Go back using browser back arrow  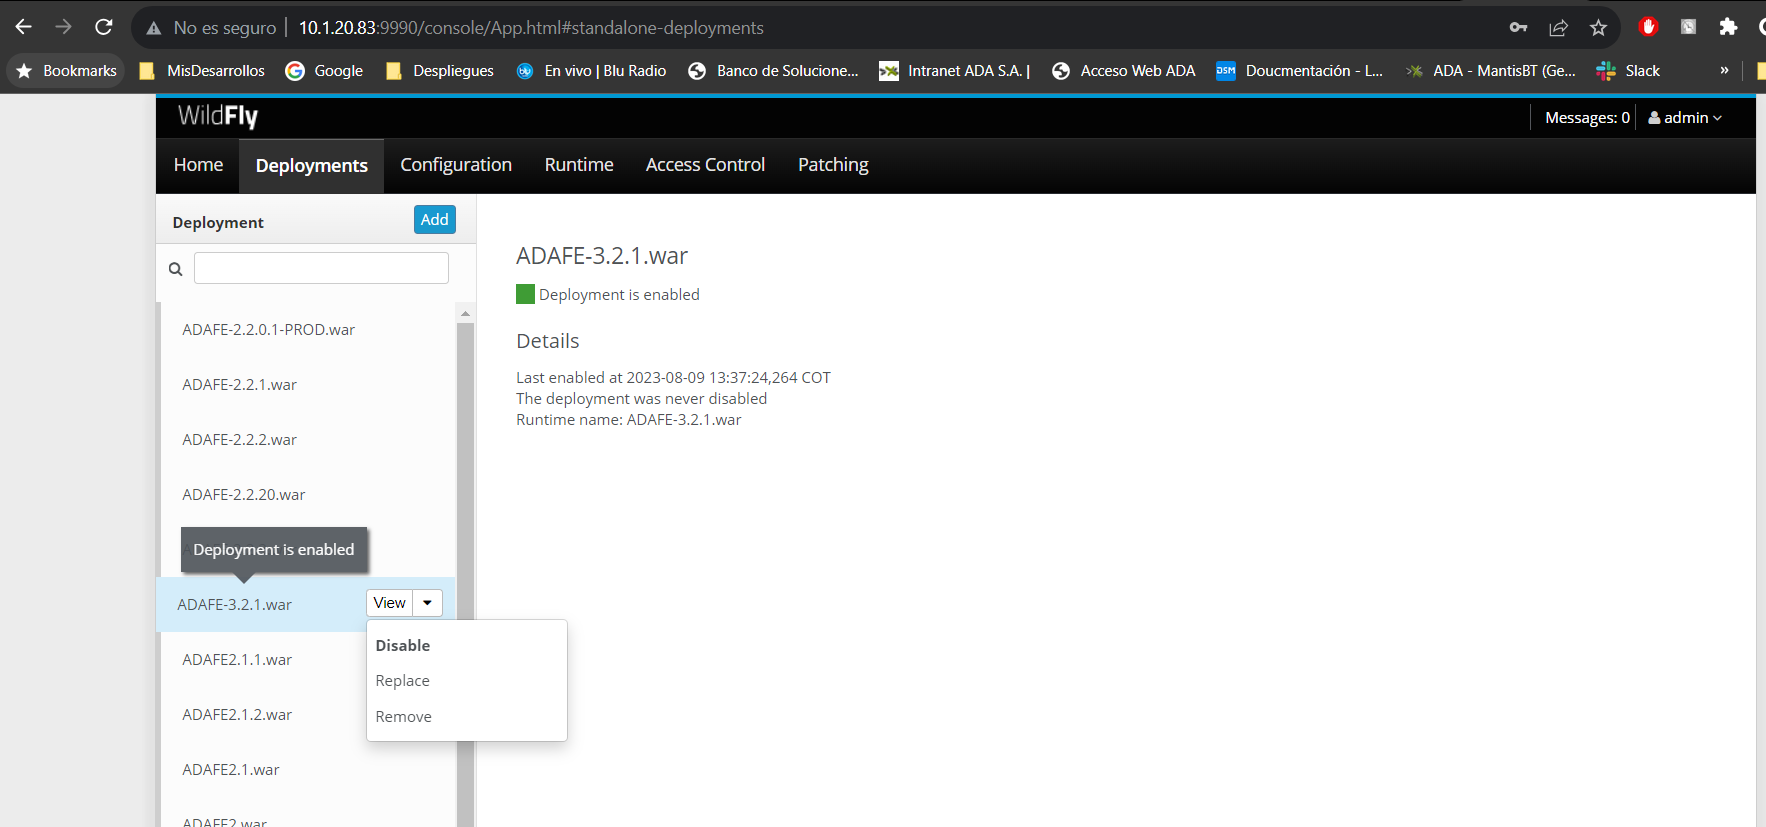click(24, 27)
